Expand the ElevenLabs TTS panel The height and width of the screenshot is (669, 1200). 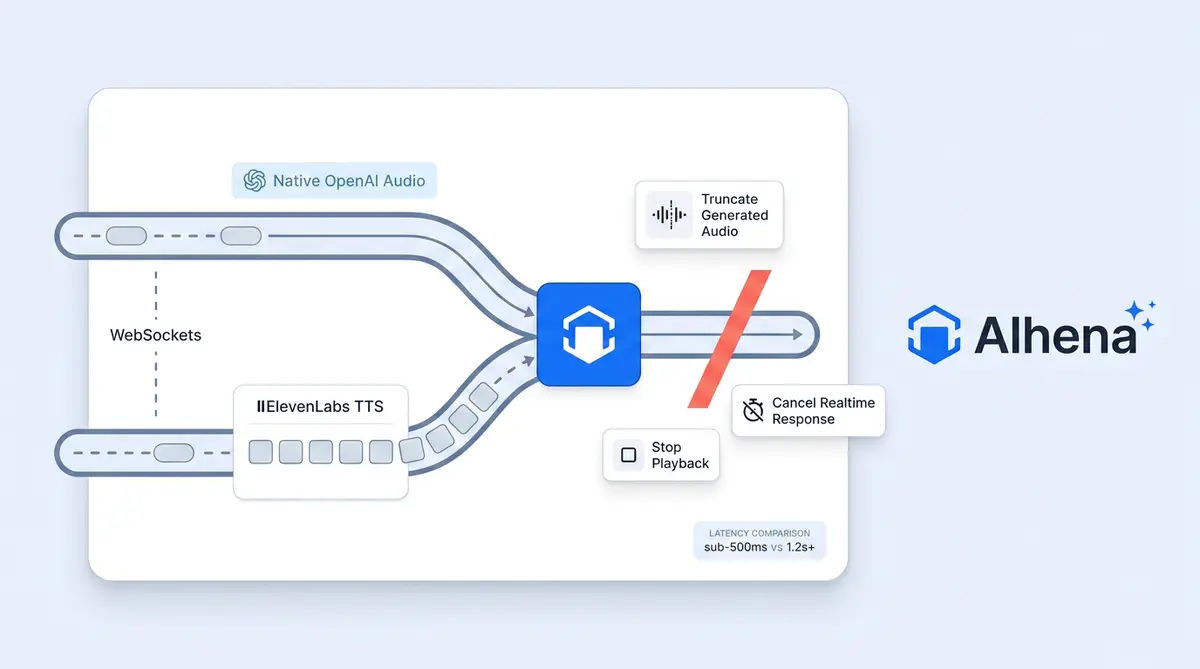pos(320,440)
